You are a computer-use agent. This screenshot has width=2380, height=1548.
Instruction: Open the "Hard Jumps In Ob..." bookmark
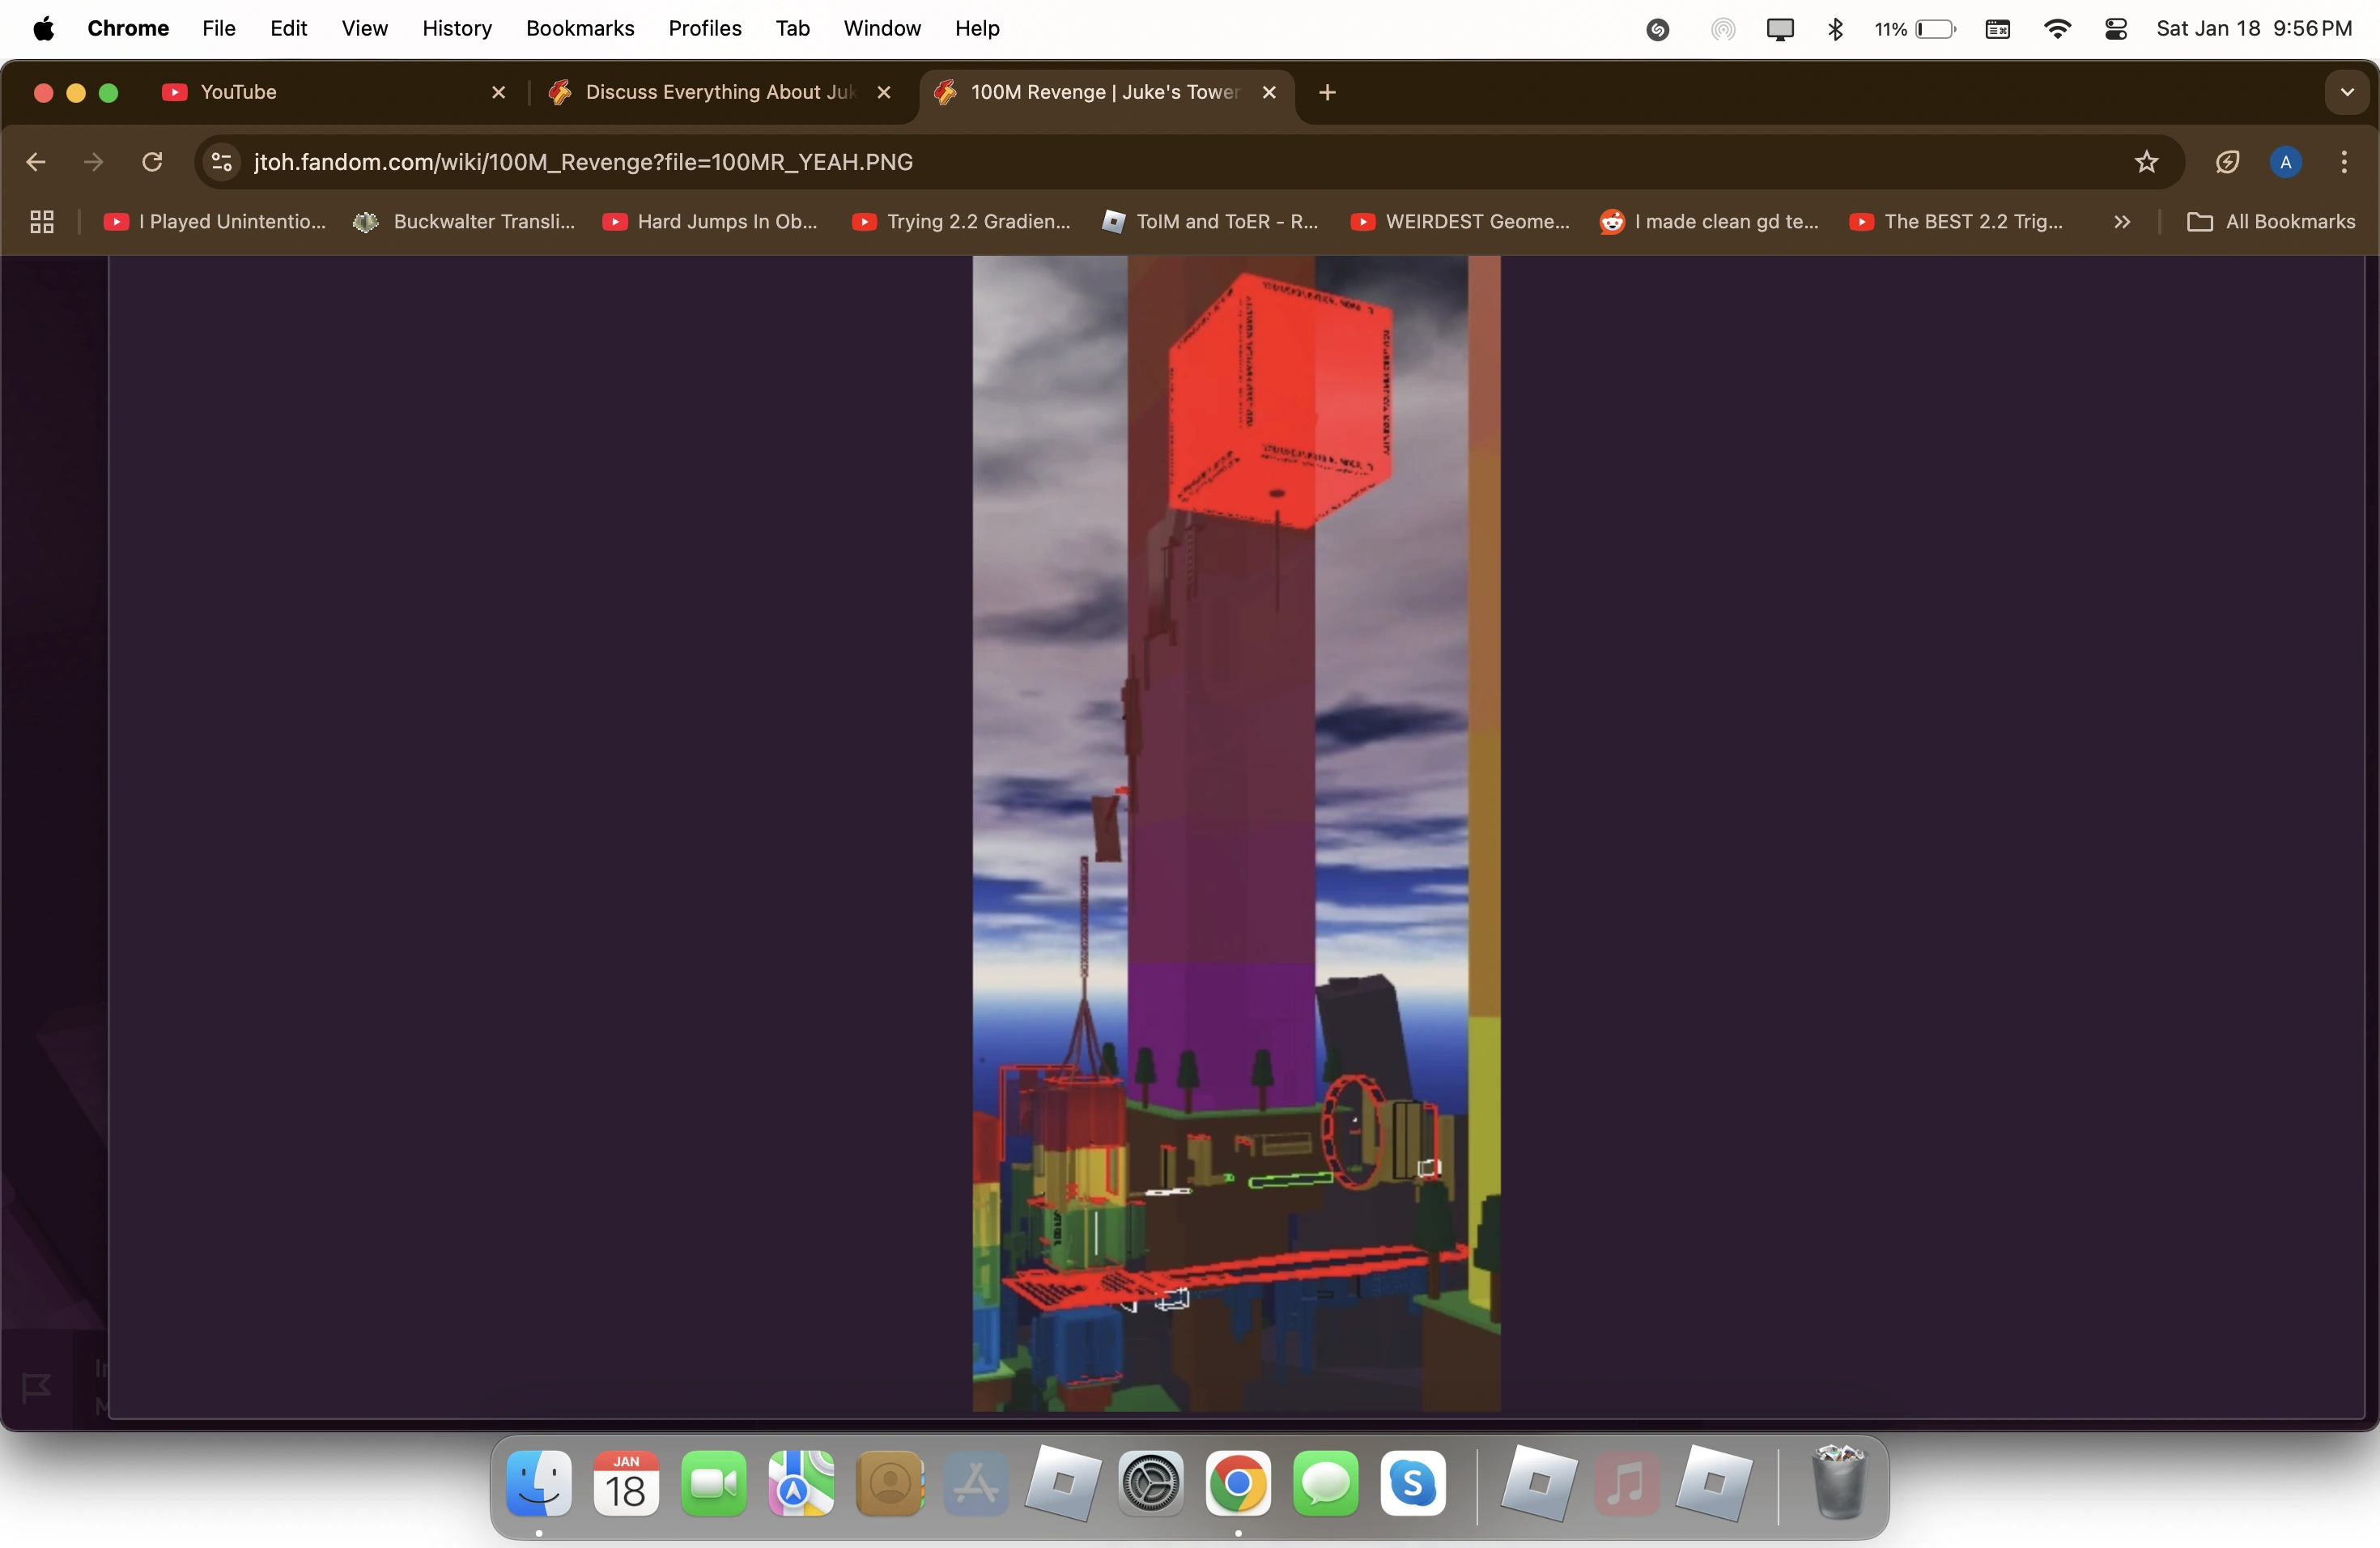[711, 222]
